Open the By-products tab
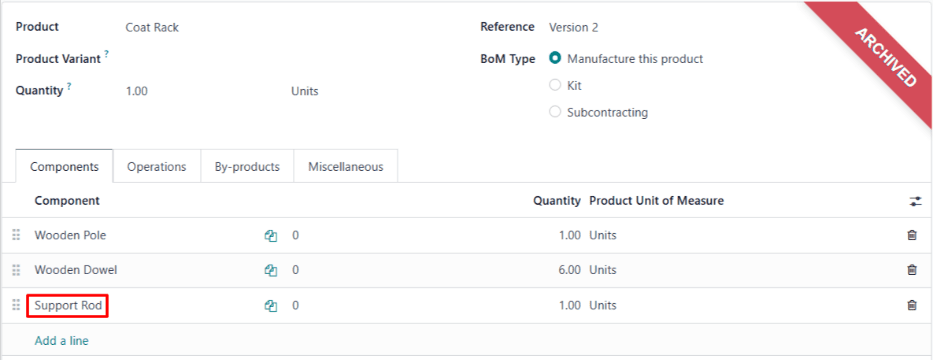The image size is (933, 360). click(247, 167)
